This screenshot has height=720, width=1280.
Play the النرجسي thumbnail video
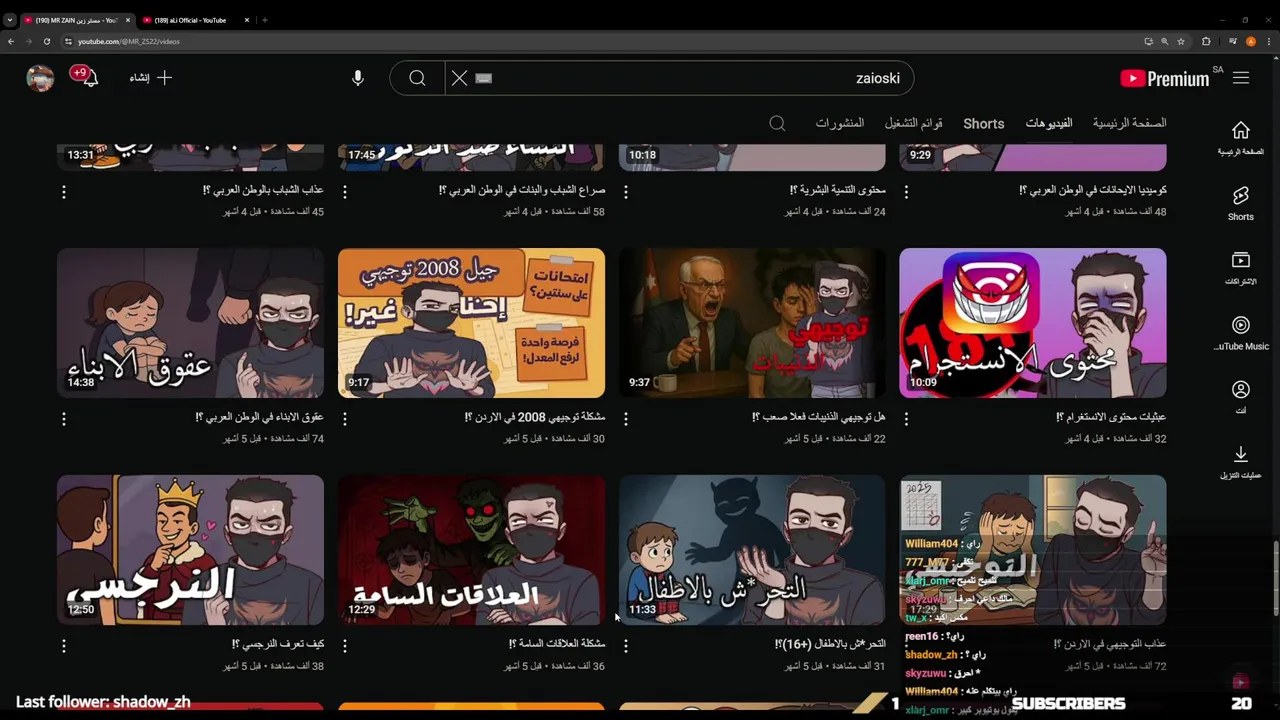tap(190, 550)
